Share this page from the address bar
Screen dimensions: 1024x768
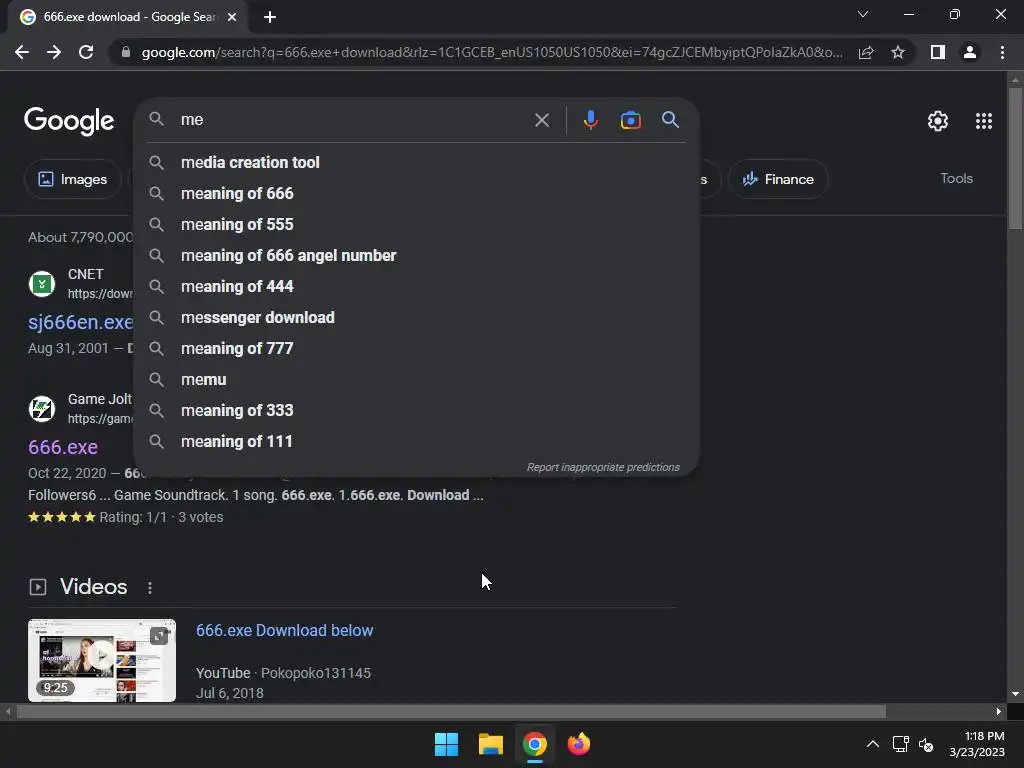pos(866,52)
